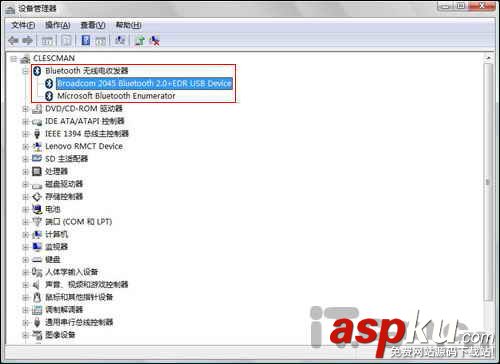Expand the 人体学输入设备 category
500x364 pixels.
pos(25,272)
